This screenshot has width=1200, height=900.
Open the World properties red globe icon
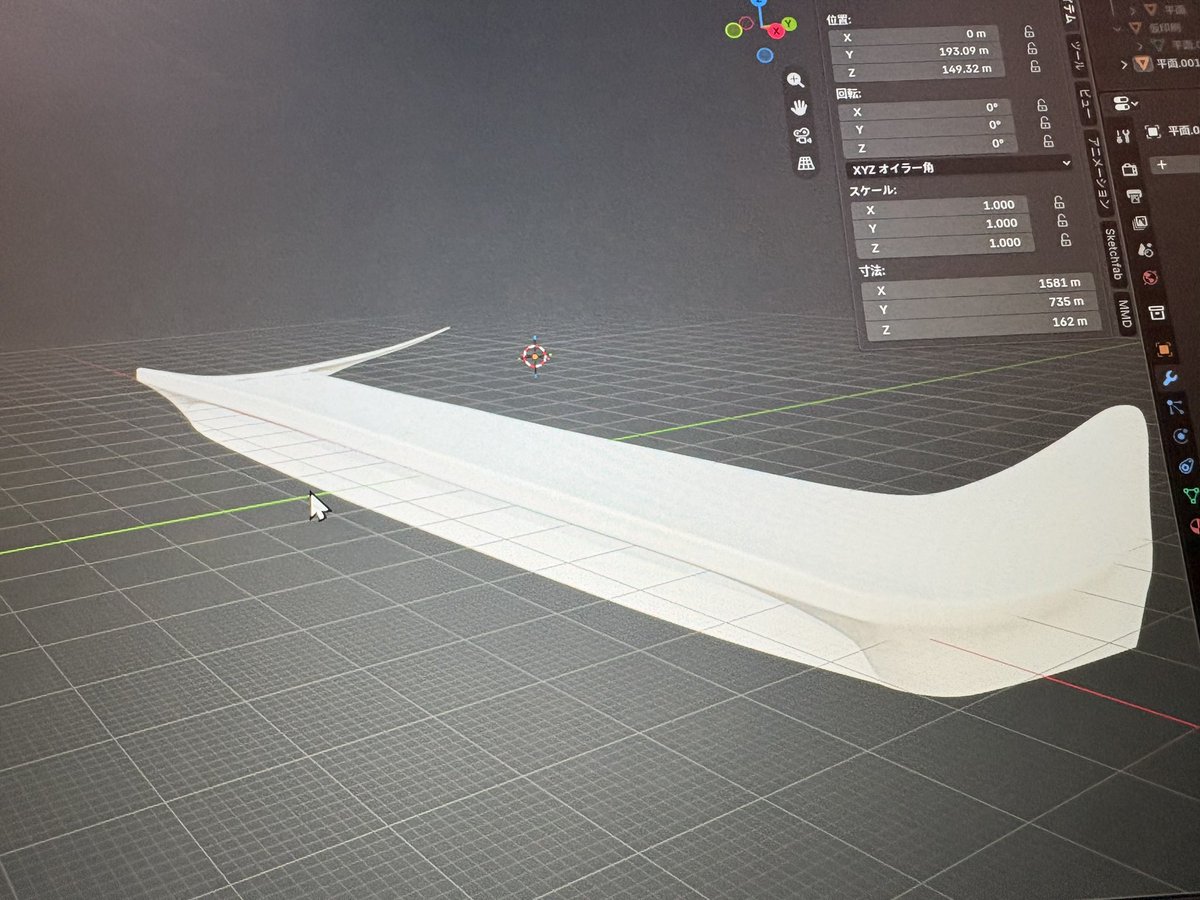(1150, 279)
